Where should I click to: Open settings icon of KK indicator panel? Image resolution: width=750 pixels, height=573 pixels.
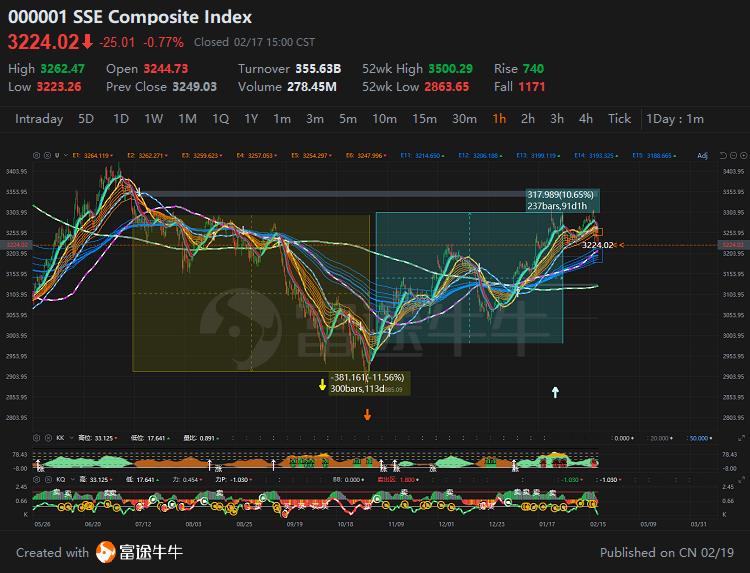[37, 438]
